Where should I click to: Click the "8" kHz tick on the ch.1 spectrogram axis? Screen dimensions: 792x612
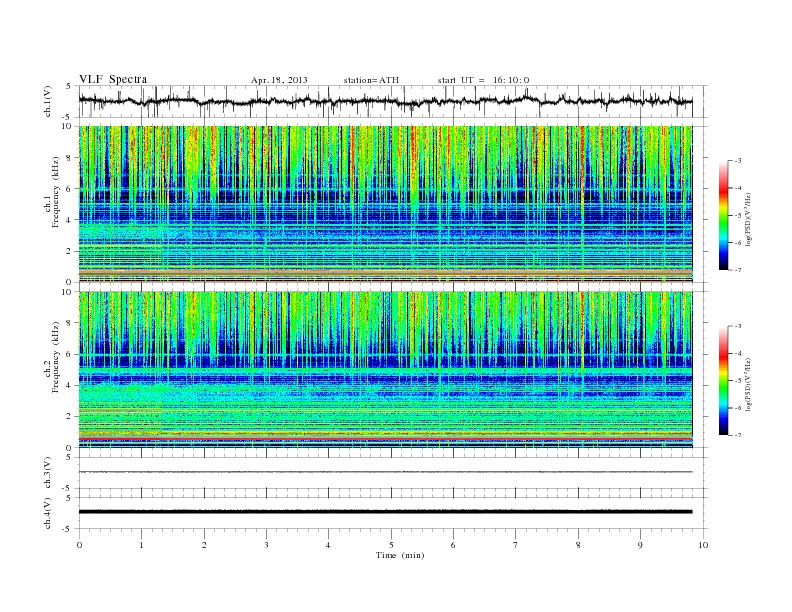pyautogui.click(x=69, y=158)
